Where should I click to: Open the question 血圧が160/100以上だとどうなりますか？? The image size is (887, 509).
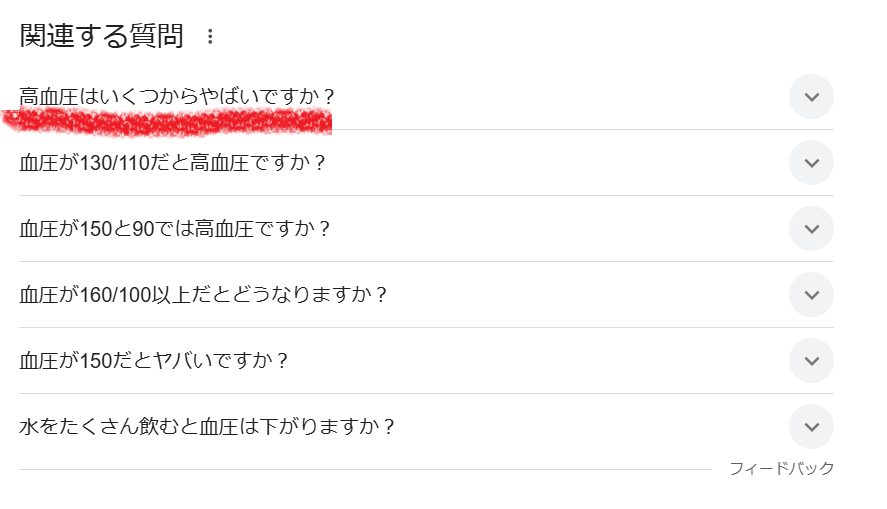(203, 295)
